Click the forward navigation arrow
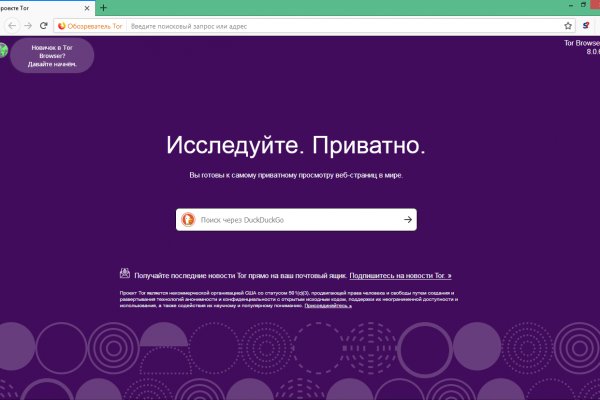 (31, 25)
